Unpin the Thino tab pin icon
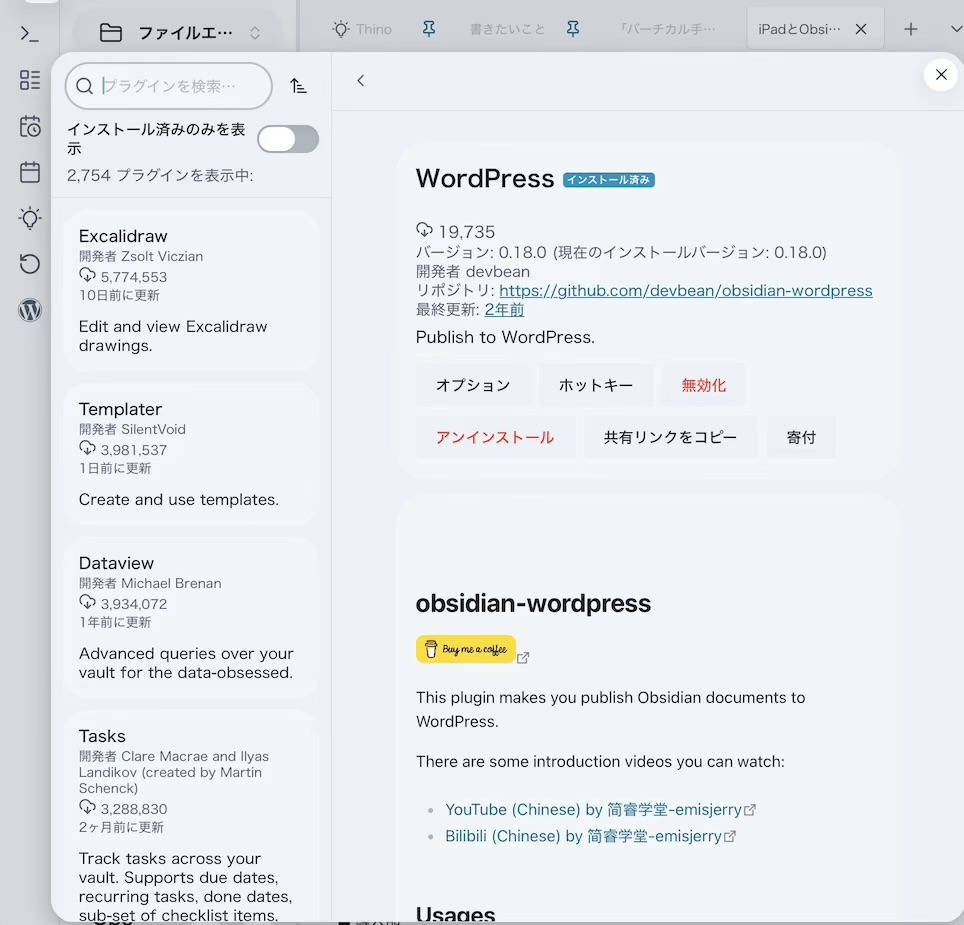964x925 pixels. click(429, 28)
